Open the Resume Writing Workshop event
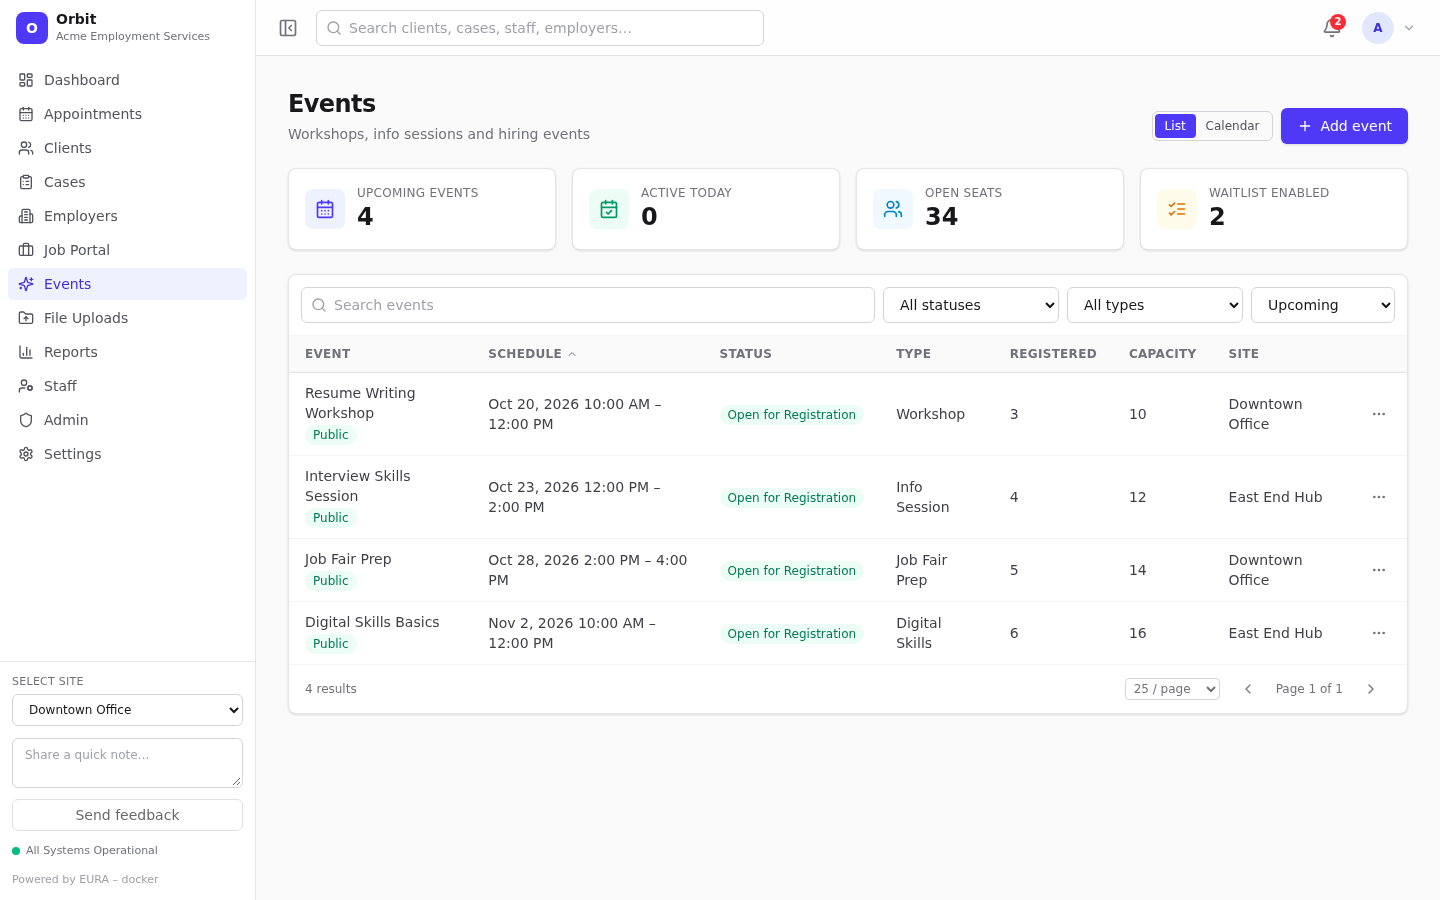1440x900 pixels. [360, 403]
